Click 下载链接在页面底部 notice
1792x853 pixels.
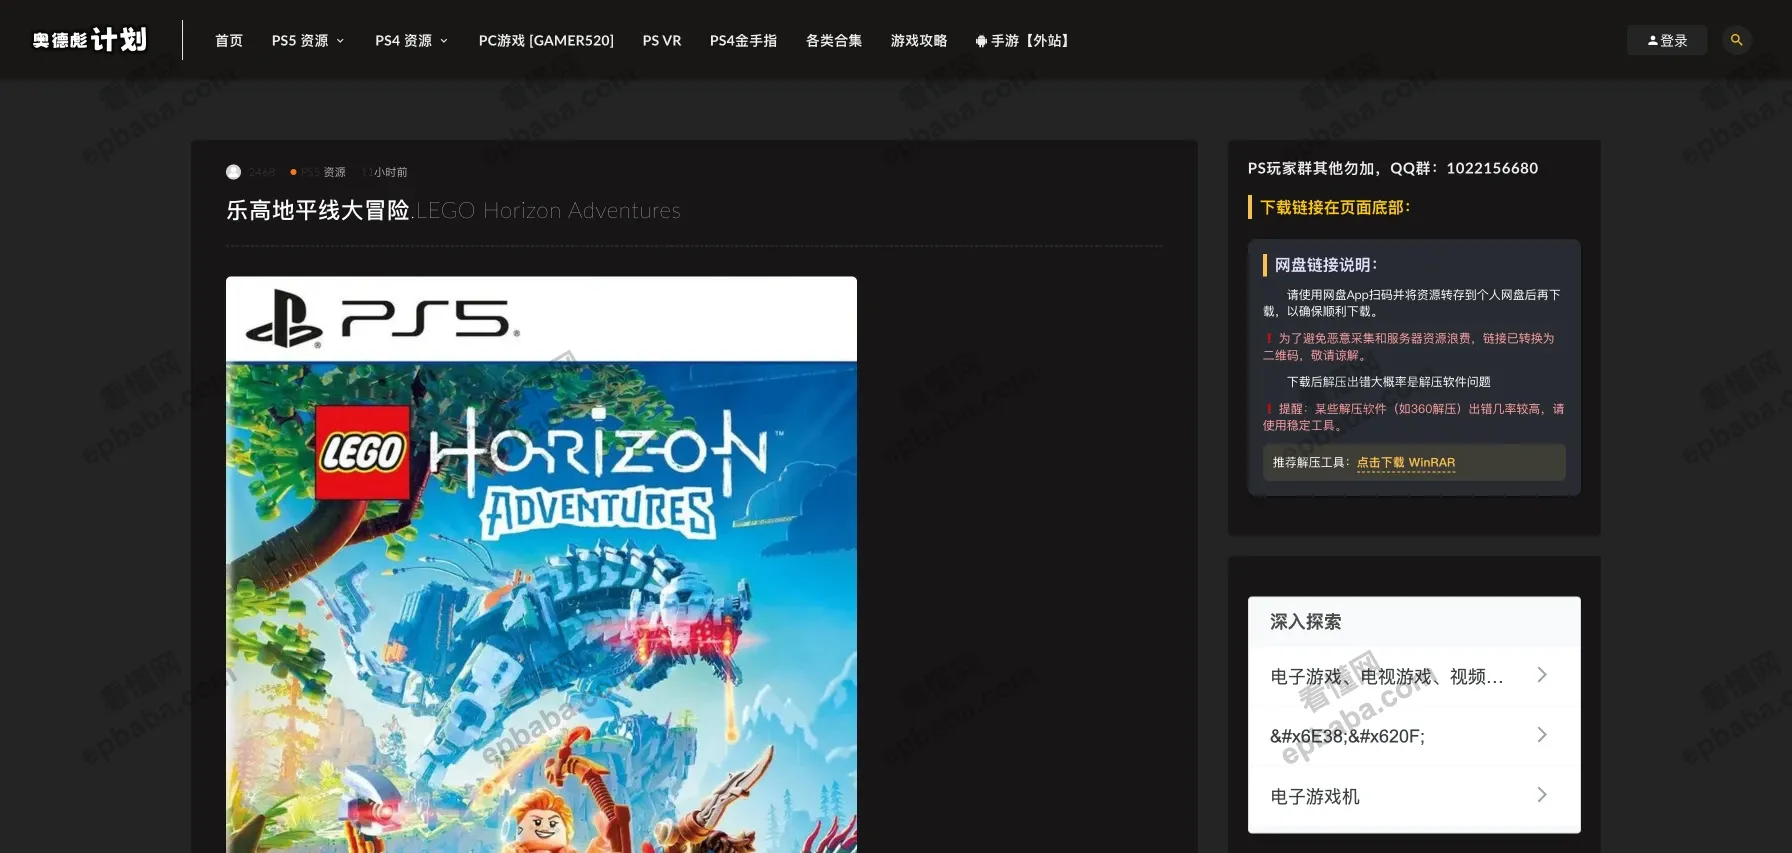pyautogui.click(x=1335, y=207)
